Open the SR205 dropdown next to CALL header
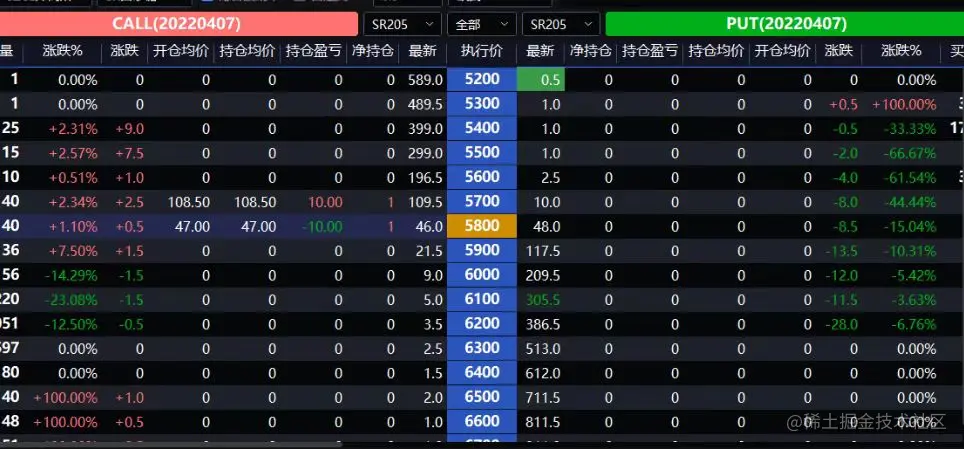 coord(402,25)
